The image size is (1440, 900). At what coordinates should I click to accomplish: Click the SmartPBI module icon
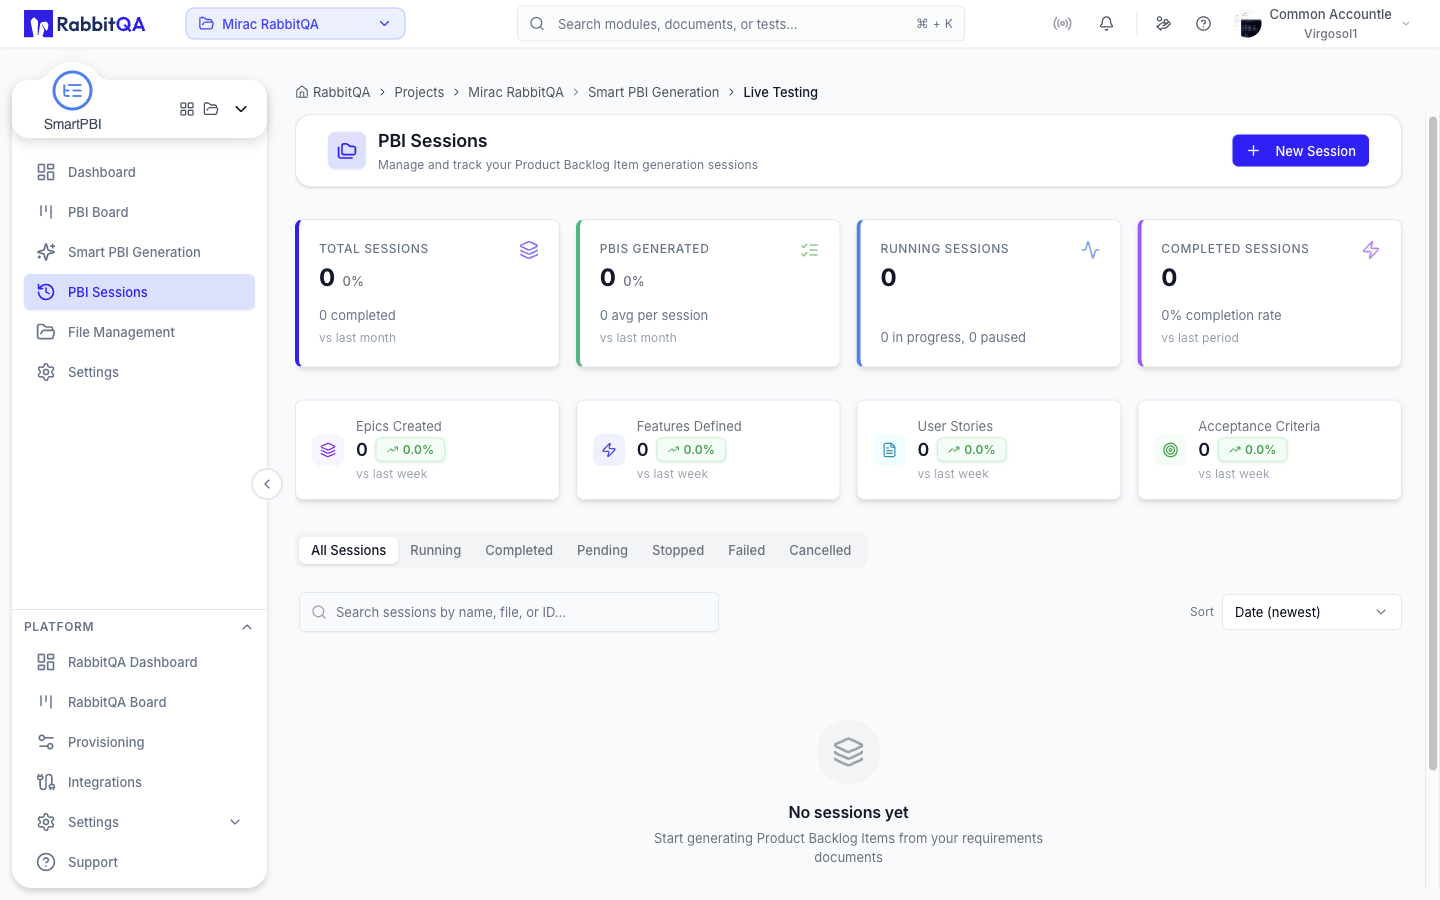point(72,91)
